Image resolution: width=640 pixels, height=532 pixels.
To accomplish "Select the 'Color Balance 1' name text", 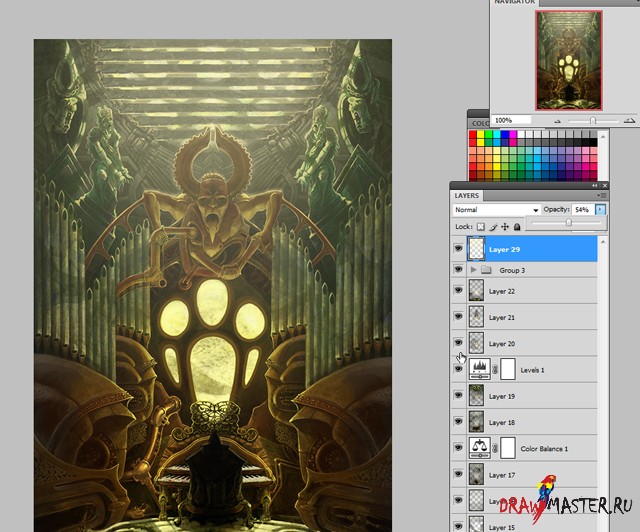I will [544, 449].
